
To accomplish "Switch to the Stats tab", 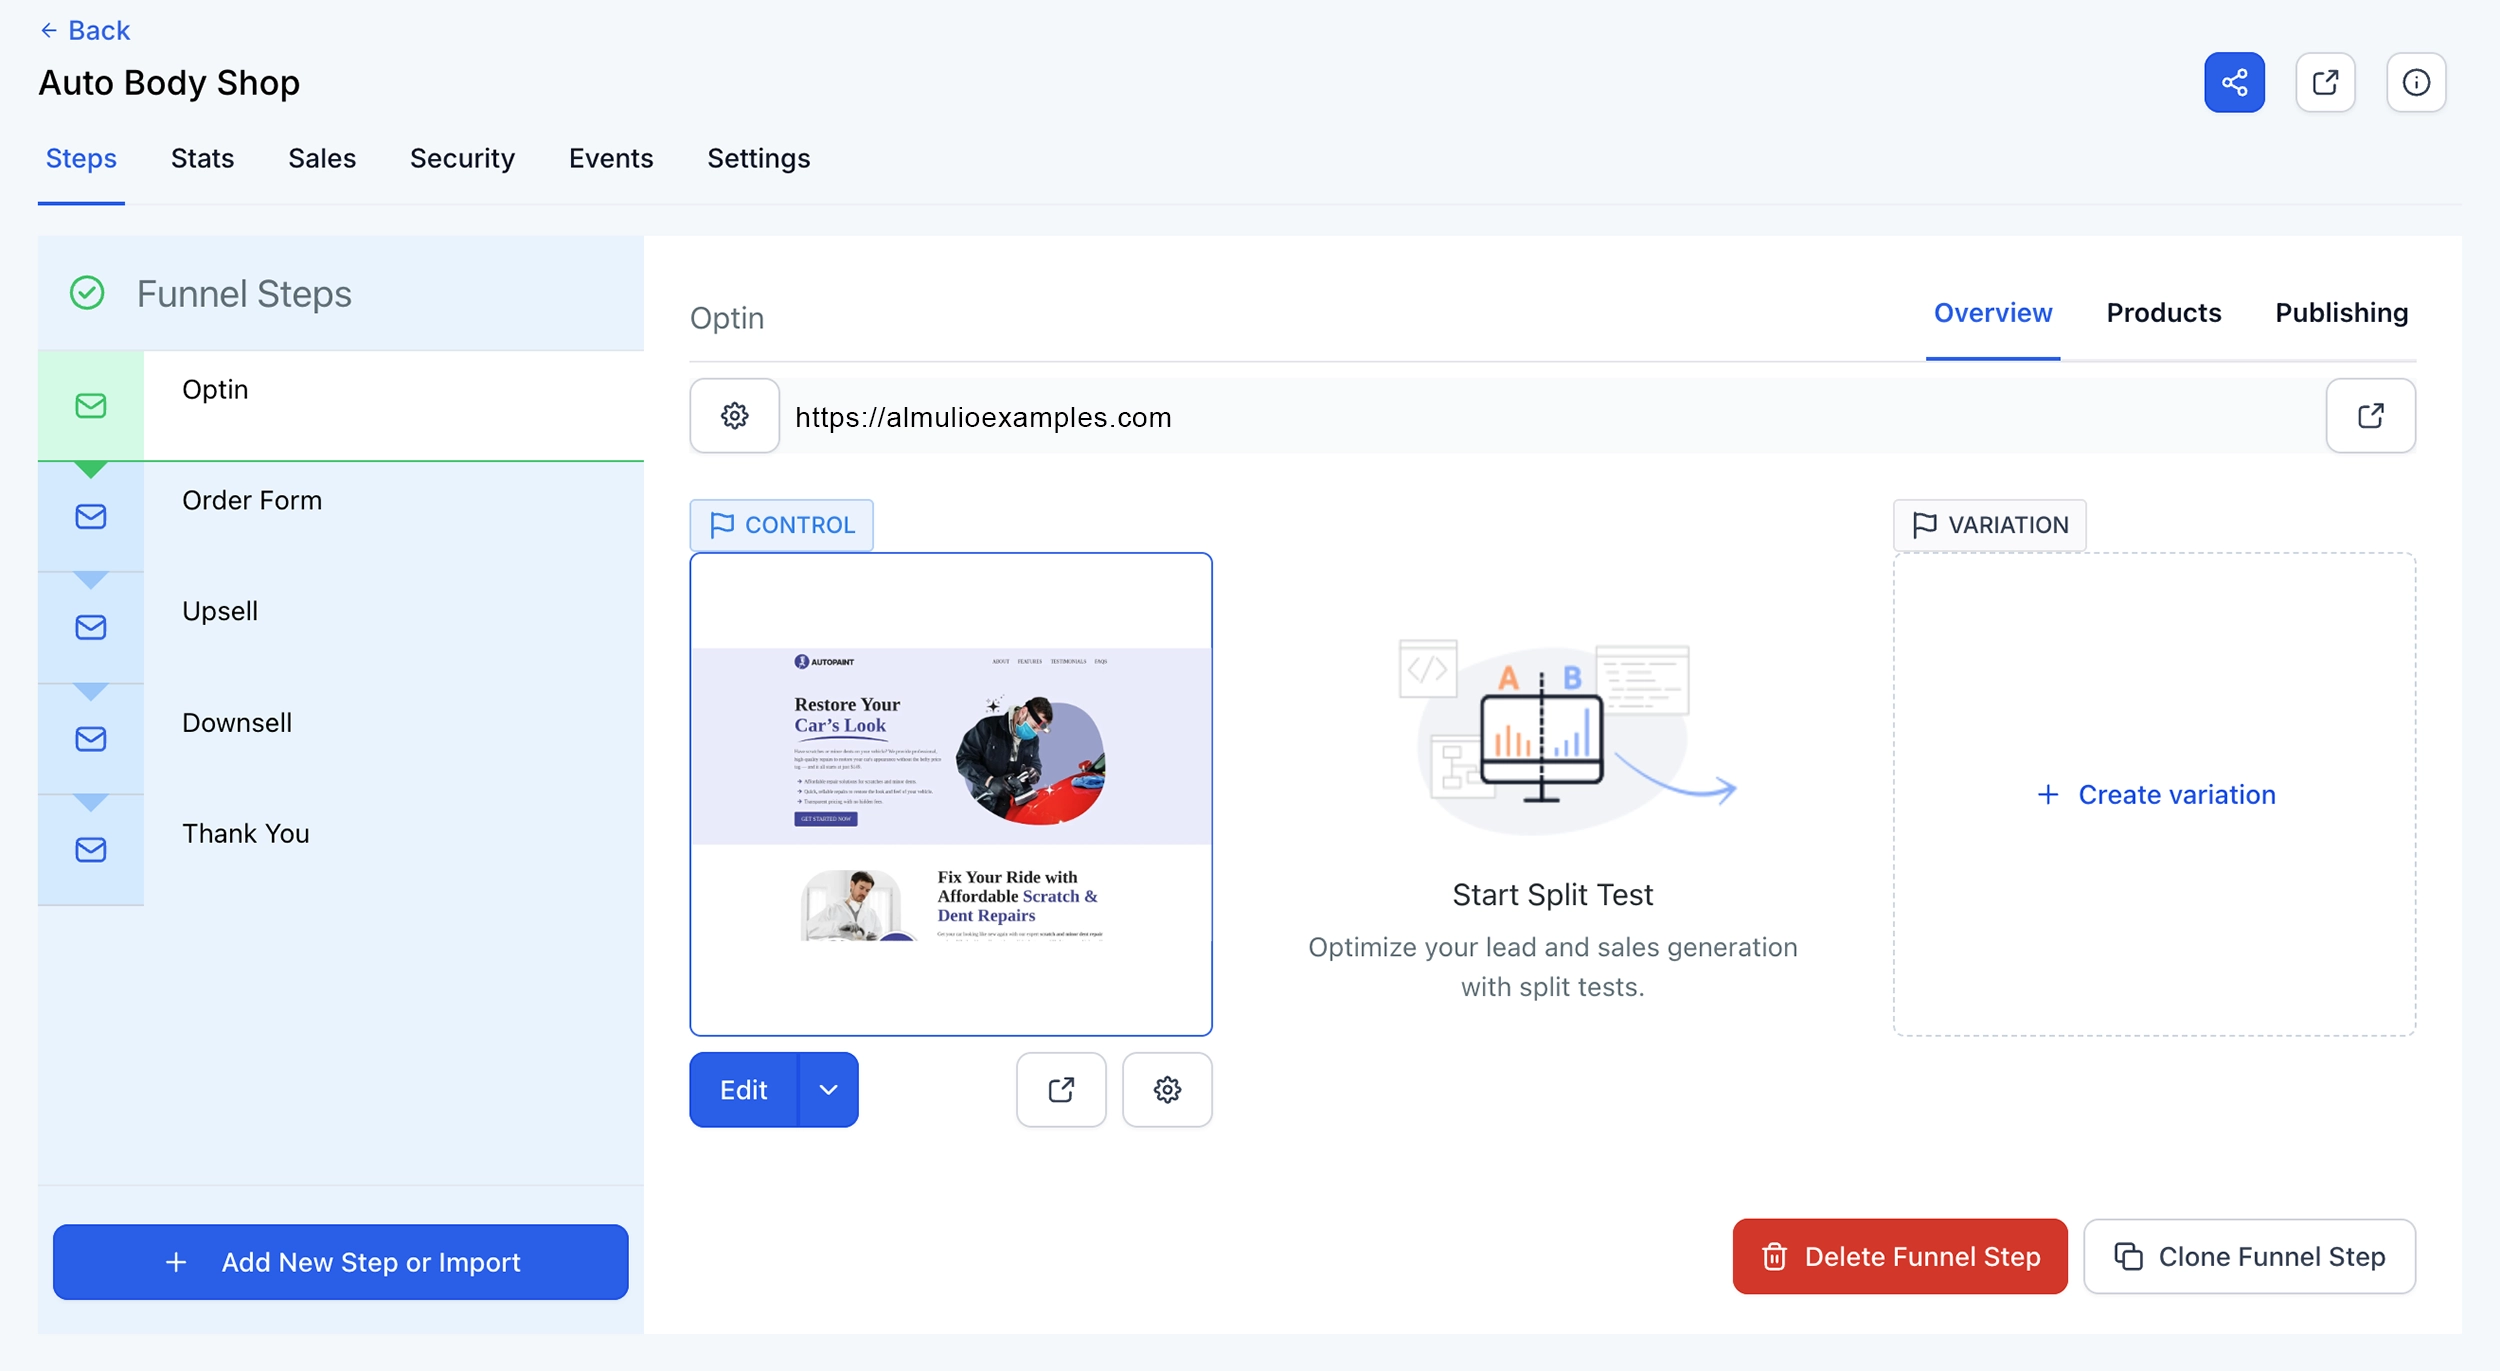I will pos(202,158).
